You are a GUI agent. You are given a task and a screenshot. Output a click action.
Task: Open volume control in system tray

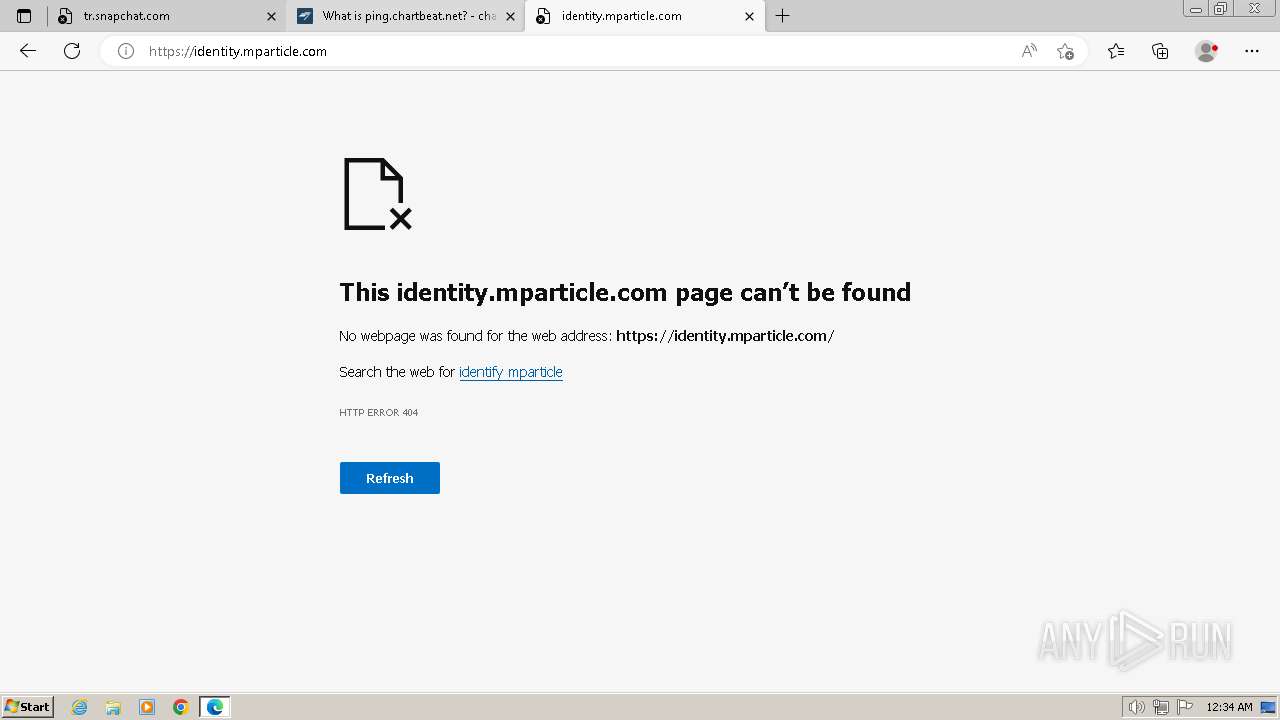coord(1137,707)
